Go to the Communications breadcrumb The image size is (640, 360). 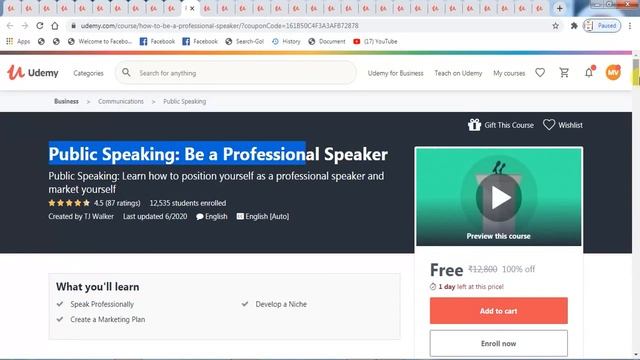click(121, 101)
